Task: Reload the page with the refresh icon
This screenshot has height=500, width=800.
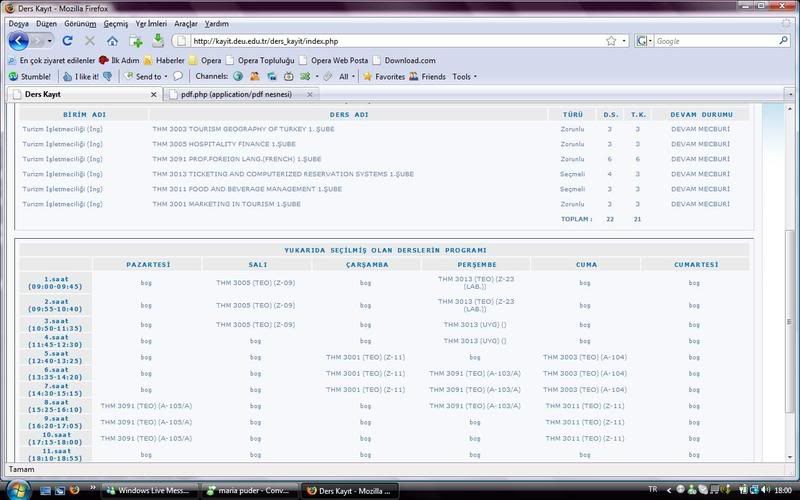Action: click(x=67, y=41)
